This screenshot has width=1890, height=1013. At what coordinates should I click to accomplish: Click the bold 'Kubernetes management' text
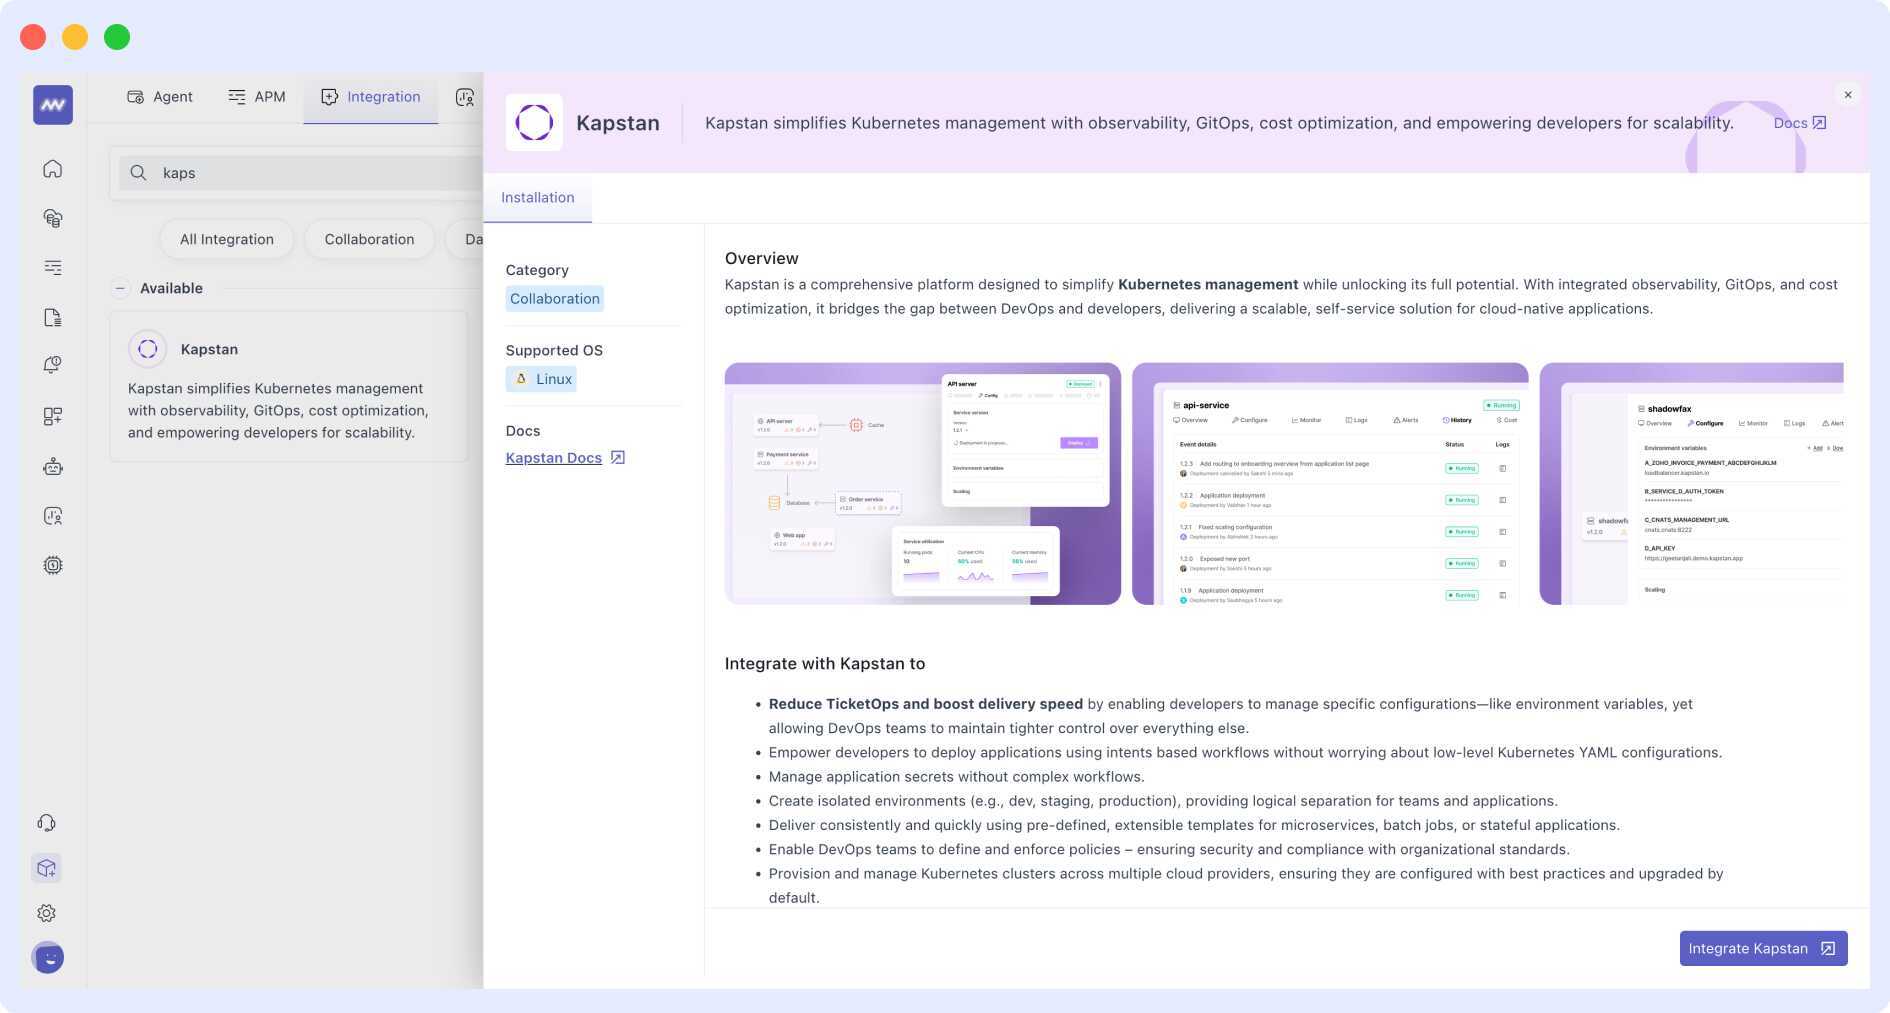click(1208, 285)
